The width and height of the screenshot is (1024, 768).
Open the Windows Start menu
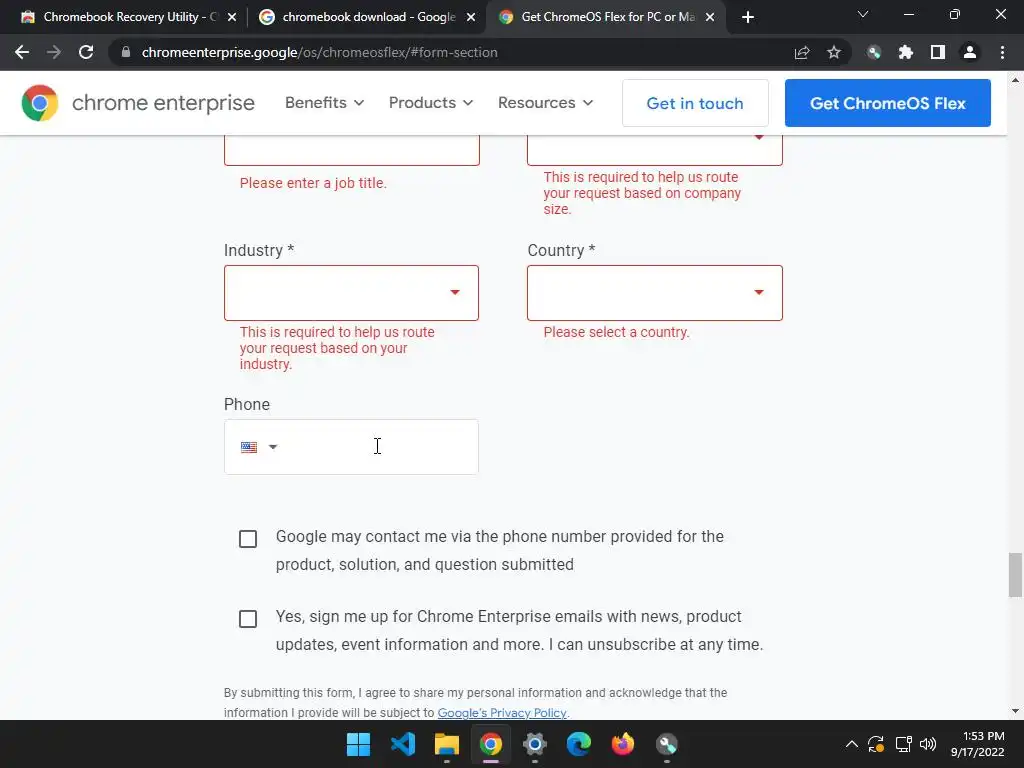tap(358, 744)
